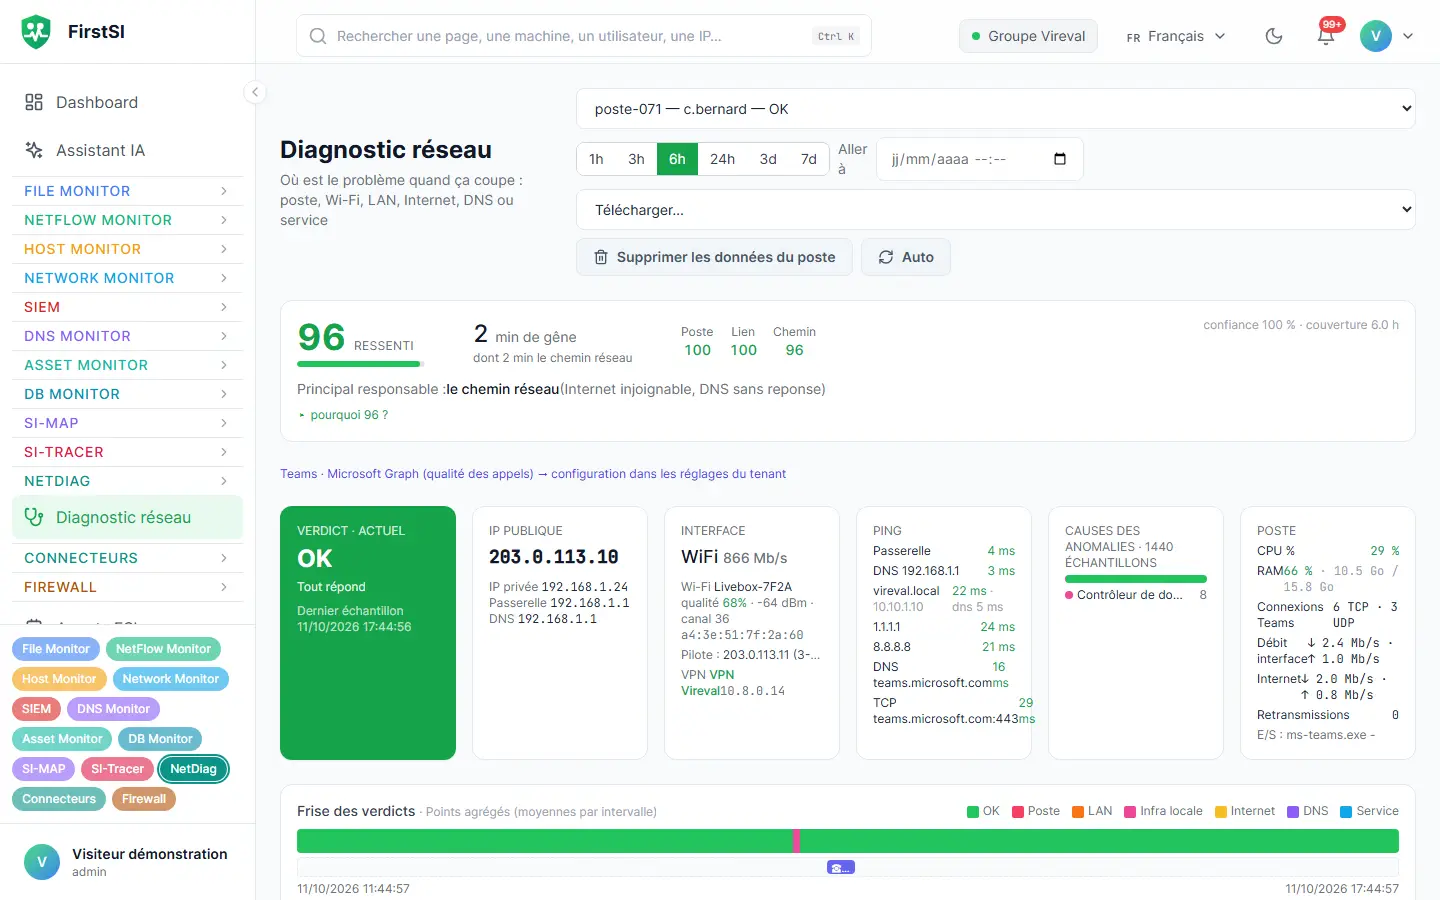Select the File Monitor pill shortcut
The image size is (1440, 900).
[56, 649]
